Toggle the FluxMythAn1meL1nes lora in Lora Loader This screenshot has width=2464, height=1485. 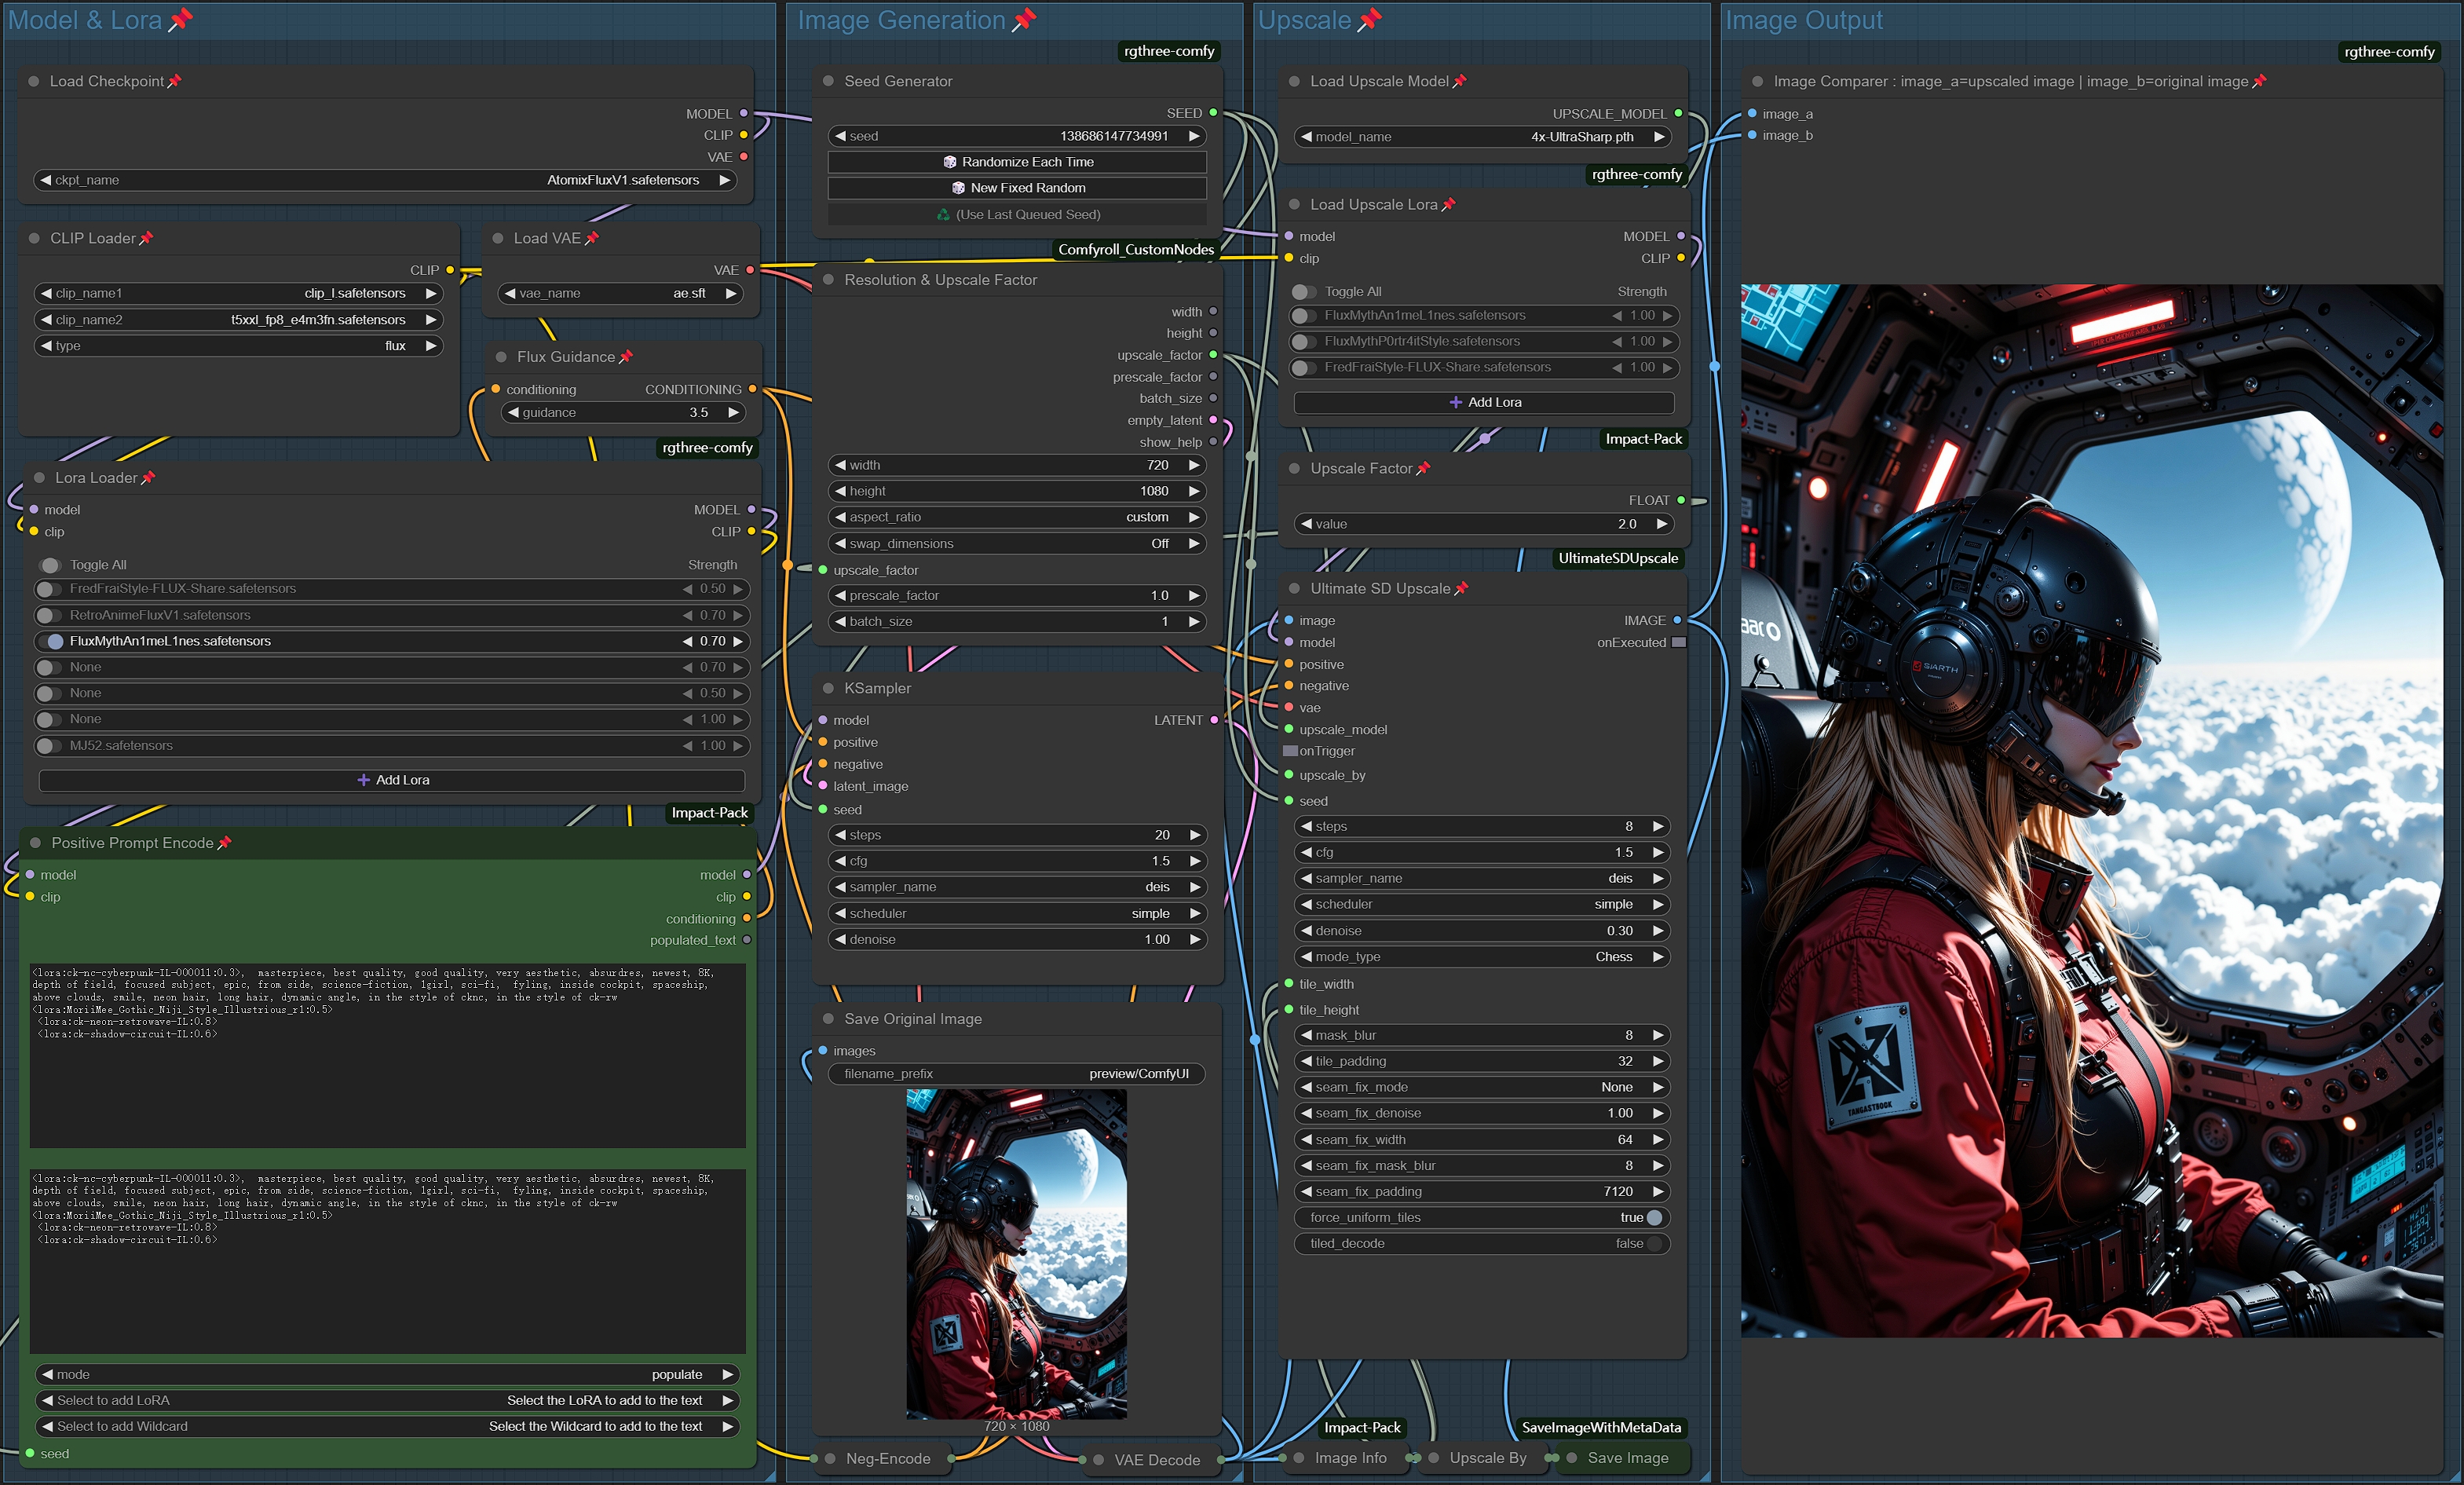pos(50,641)
